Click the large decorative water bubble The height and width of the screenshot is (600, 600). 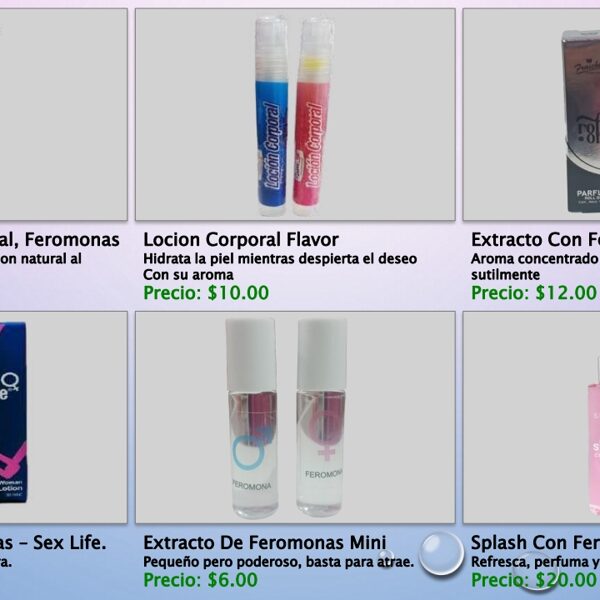click(x=441, y=553)
